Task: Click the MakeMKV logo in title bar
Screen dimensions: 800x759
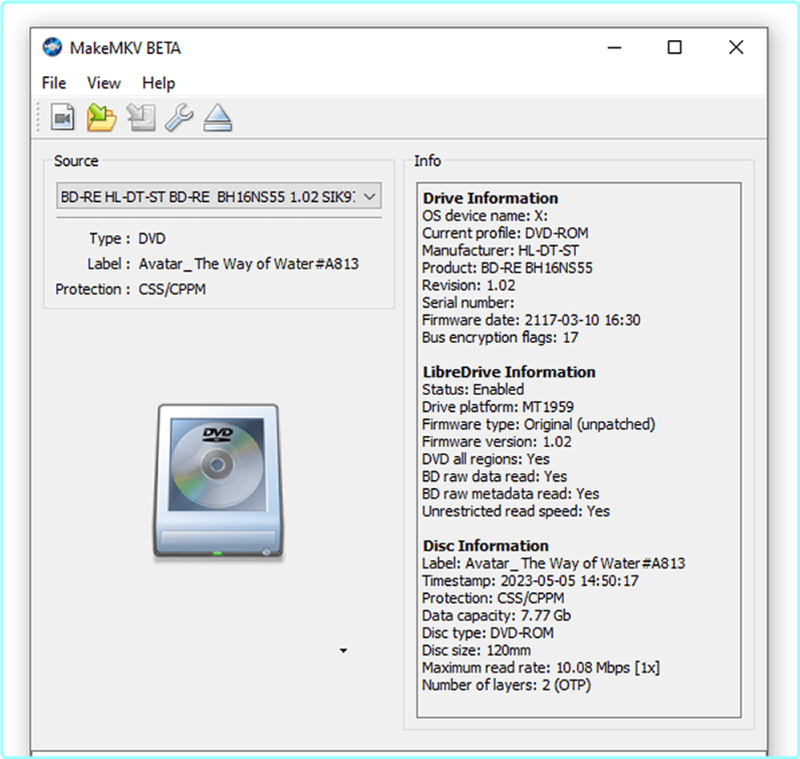Action: (x=52, y=47)
